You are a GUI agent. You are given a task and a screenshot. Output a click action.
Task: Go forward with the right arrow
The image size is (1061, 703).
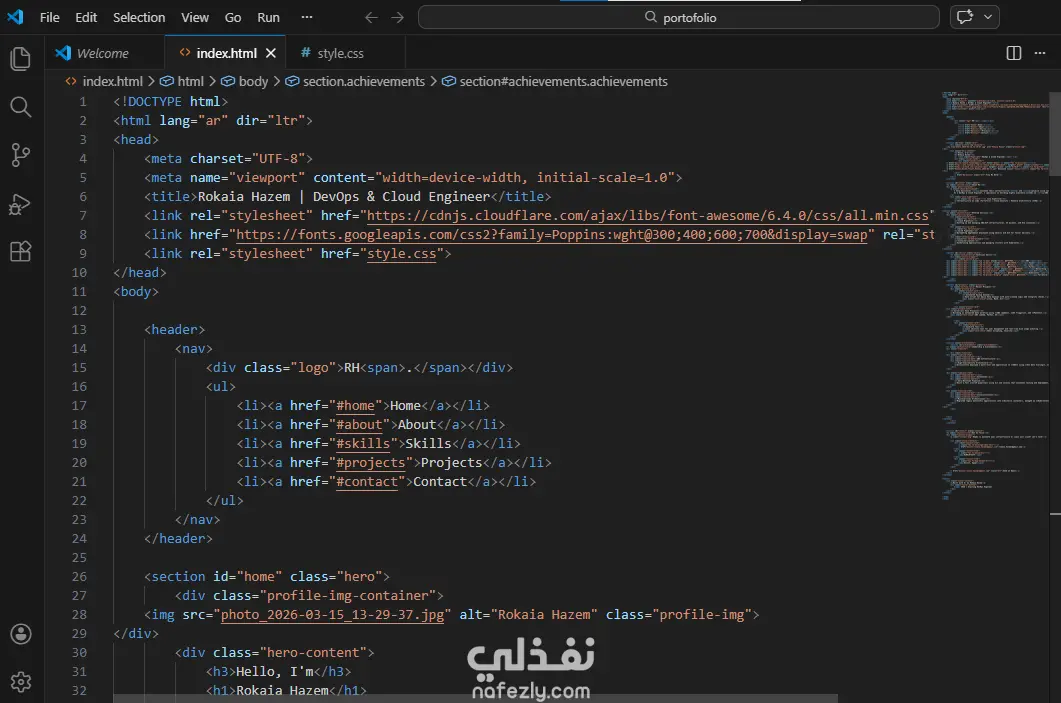coord(397,18)
